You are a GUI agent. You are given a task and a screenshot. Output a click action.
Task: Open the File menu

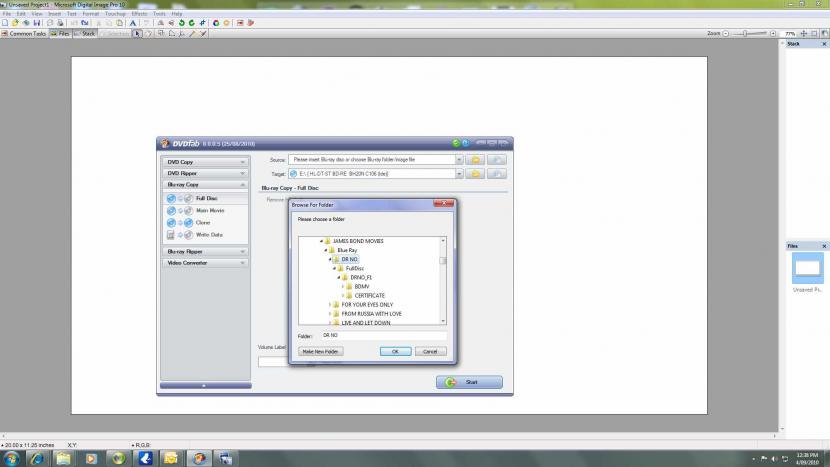coord(7,14)
